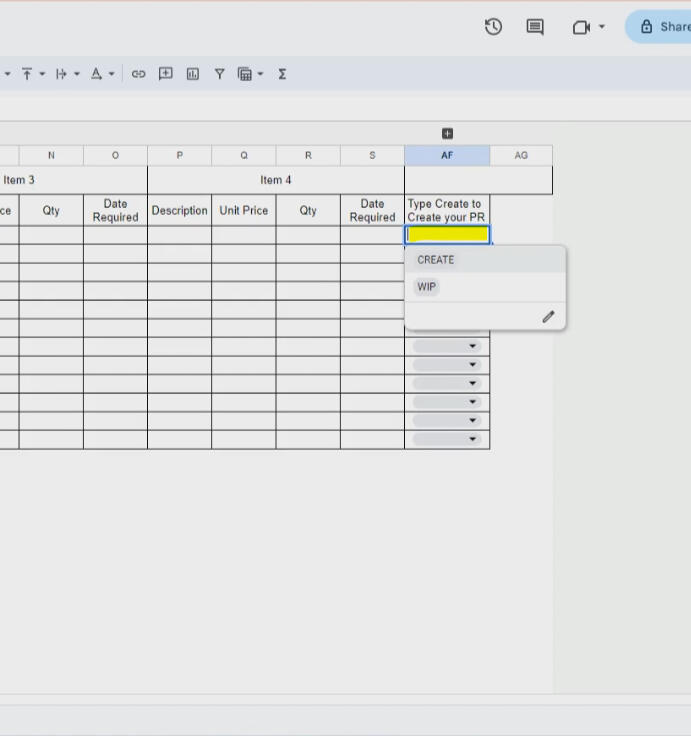The width and height of the screenshot is (691, 736).
Task: Expand hidden columns with plus button
Action: (447, 134)
